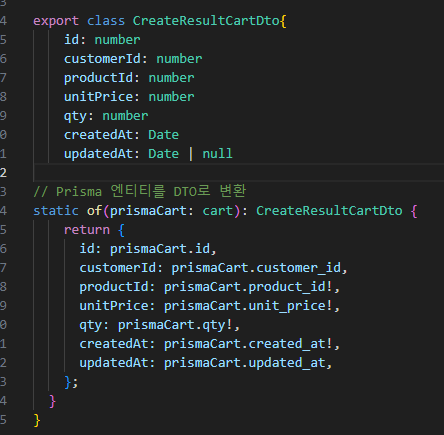This screenshot has width=444, height=435.
Task: Click 'Date' type of createdAt property
Action: click(x=164, y=135)
